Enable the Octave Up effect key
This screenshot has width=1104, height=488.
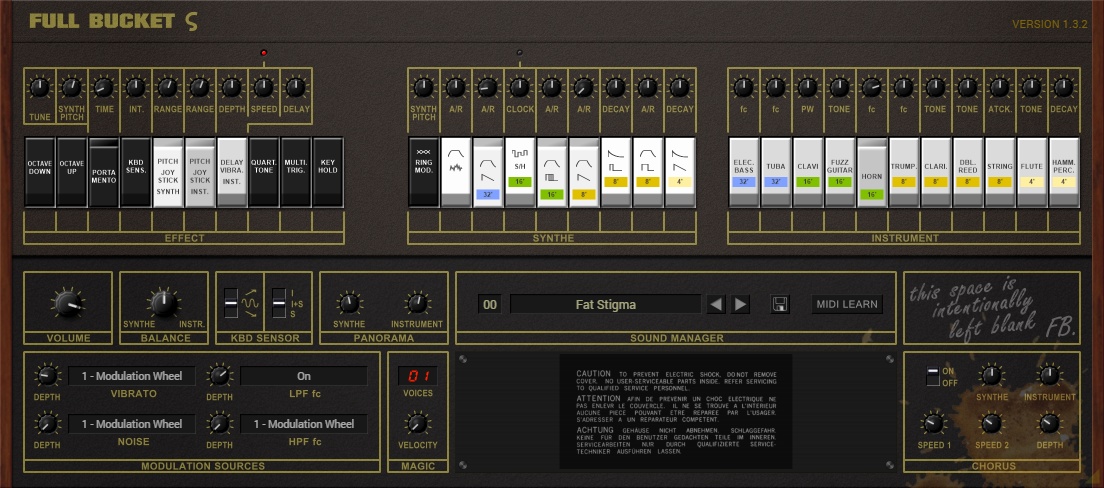pyautogui.click(x=72, y=172)
